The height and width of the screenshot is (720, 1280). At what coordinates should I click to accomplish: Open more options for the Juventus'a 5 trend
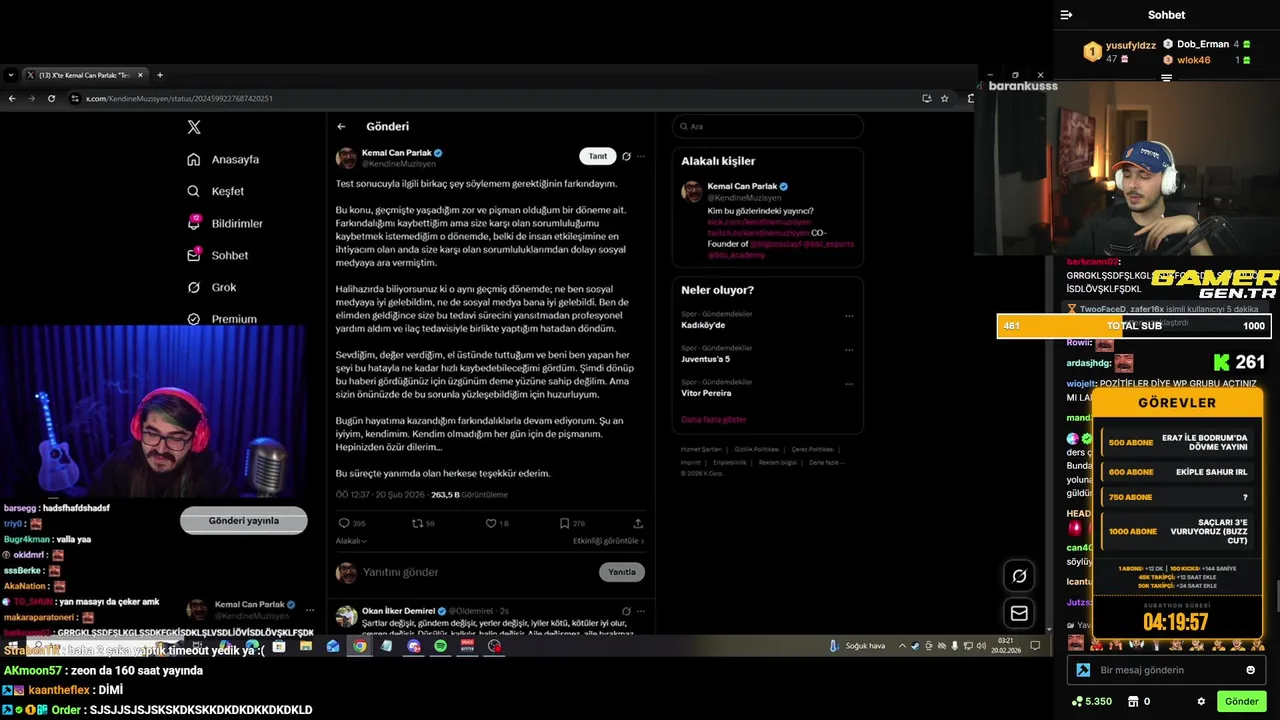click(x=849, y=350)
